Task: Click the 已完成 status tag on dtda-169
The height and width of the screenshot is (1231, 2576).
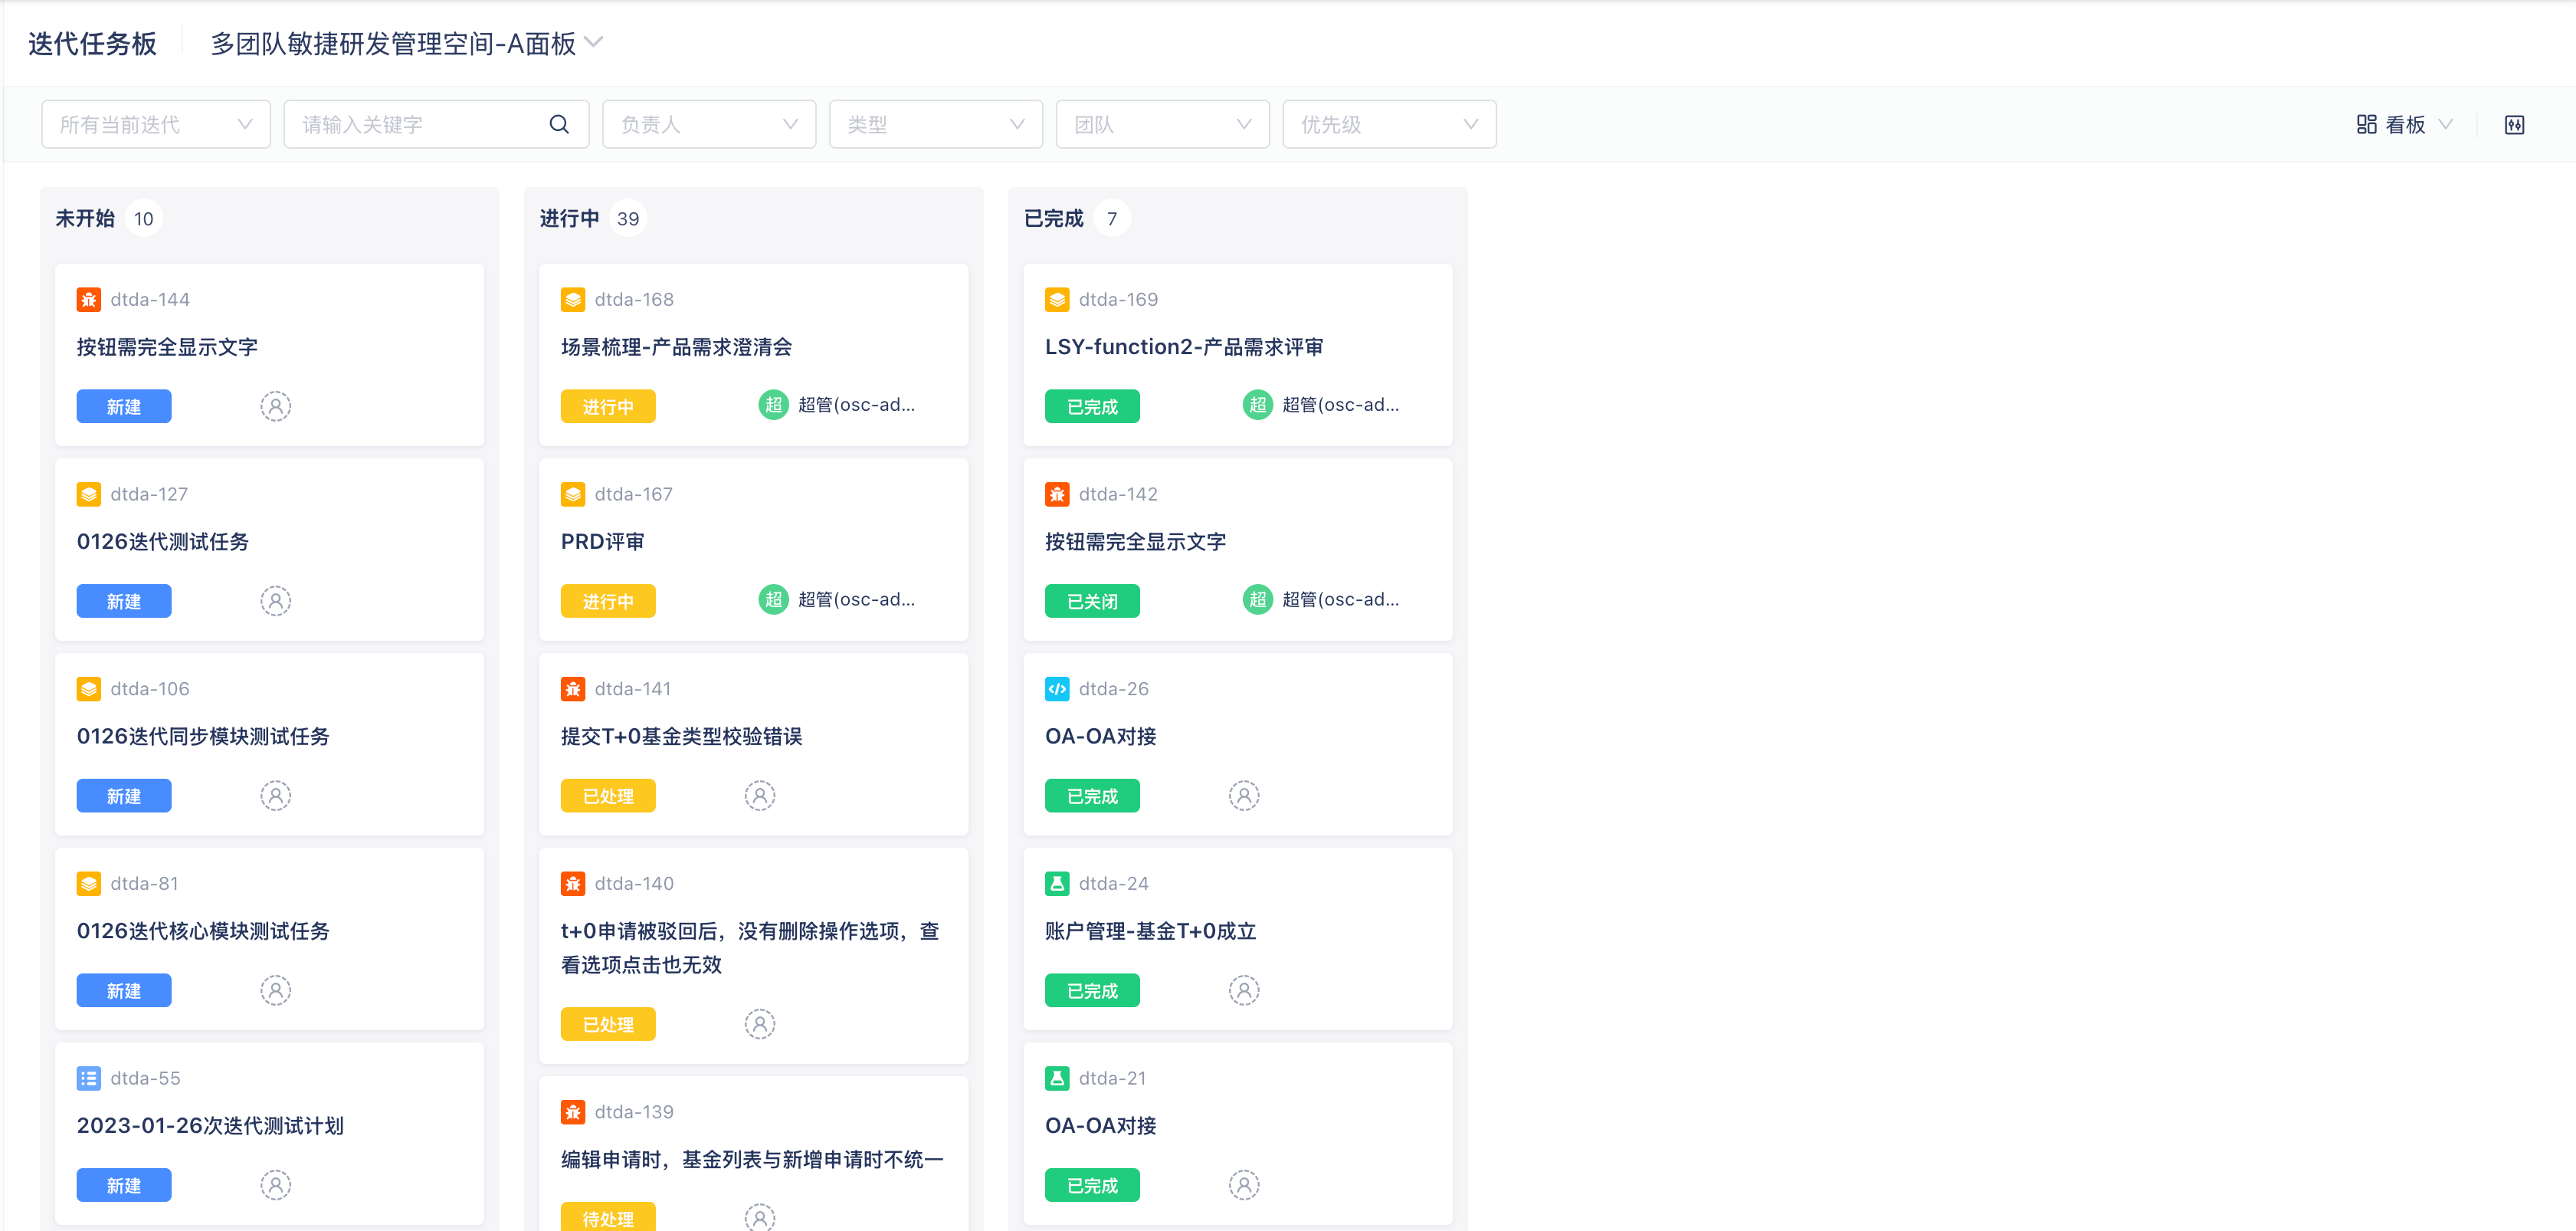Action: [x=1092, y=406]
